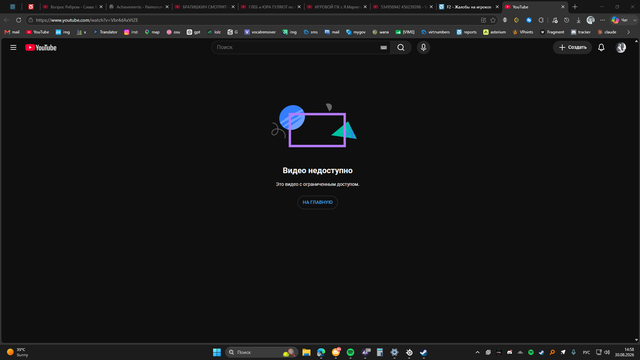This screenshot has height=360, width=640.
Task: Start voice search with the microphone icon
Action: [x=423, y=48]
